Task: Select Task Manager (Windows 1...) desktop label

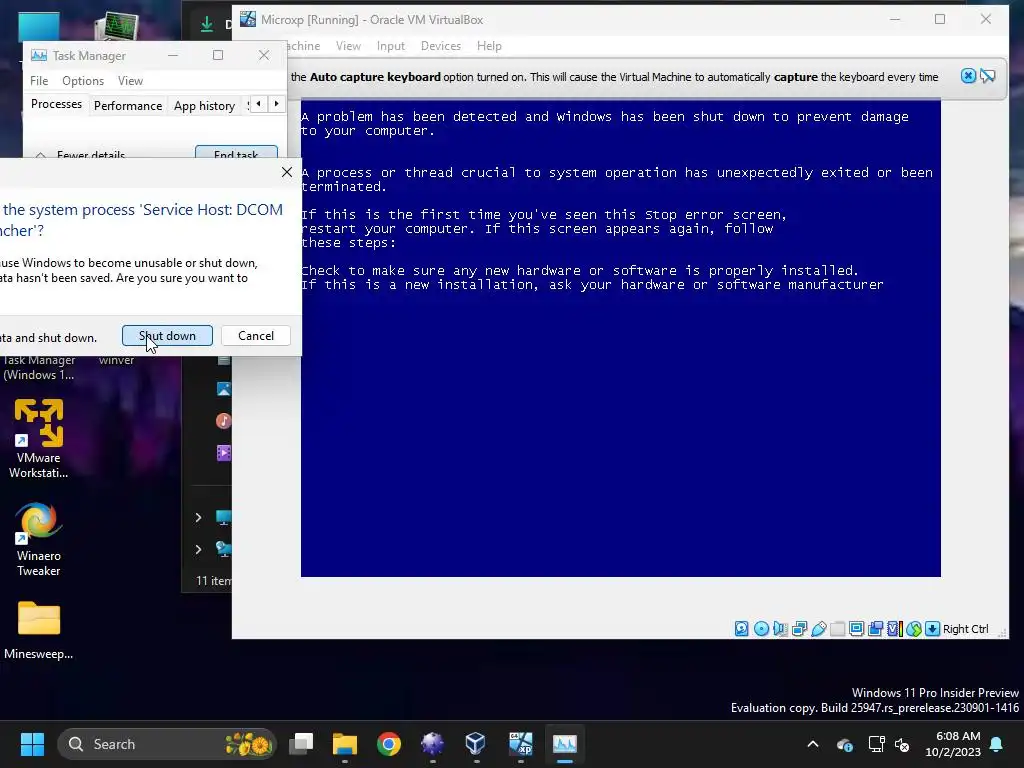Action: click(39, 368)
